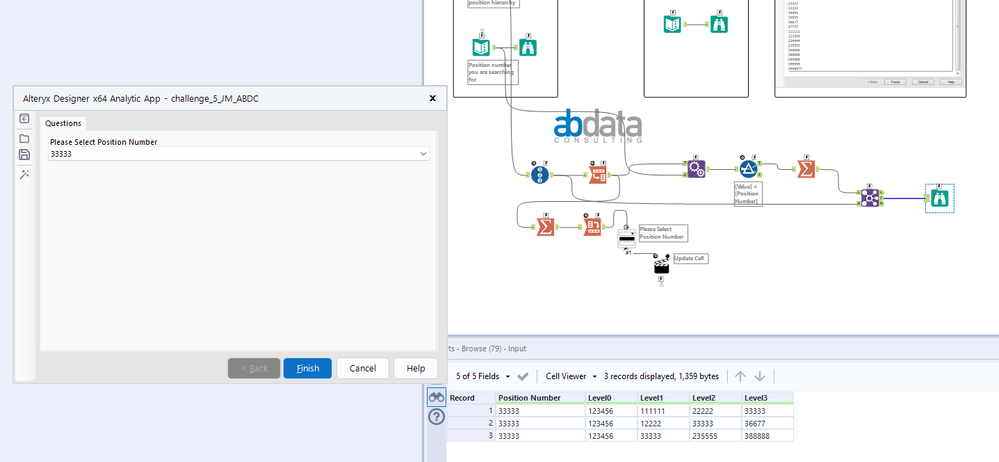Click the folder open icon in app dialog
Screen dimensions: 999x462
pyautogui.click(x=24, y=138)
